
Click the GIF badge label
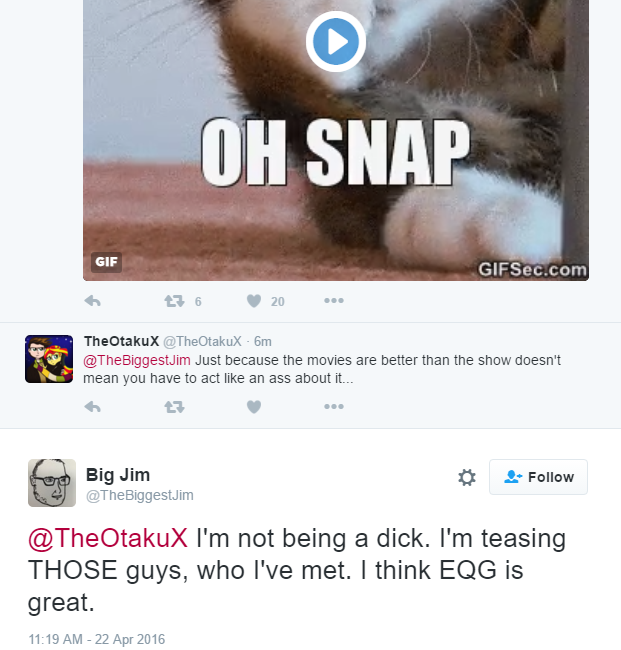pos(105,262)
